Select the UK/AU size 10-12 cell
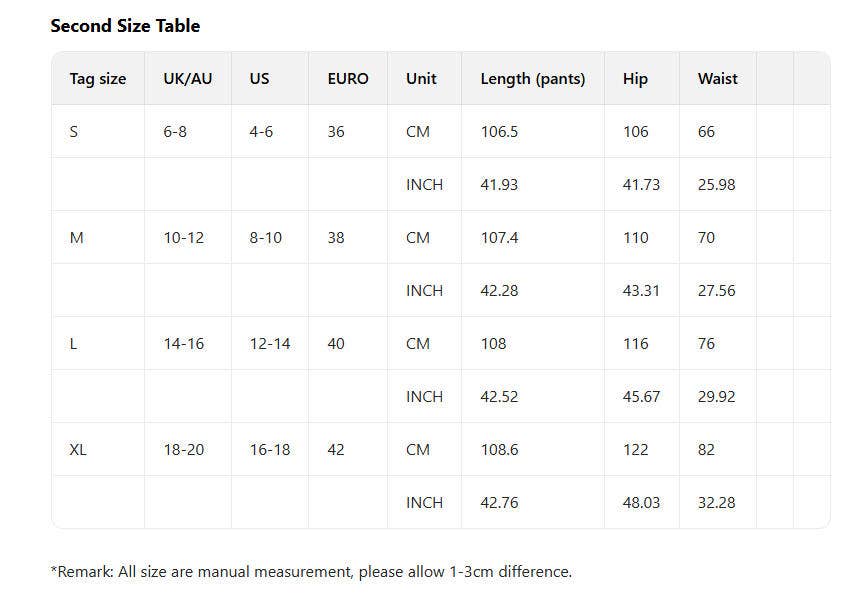 point(184,238)
